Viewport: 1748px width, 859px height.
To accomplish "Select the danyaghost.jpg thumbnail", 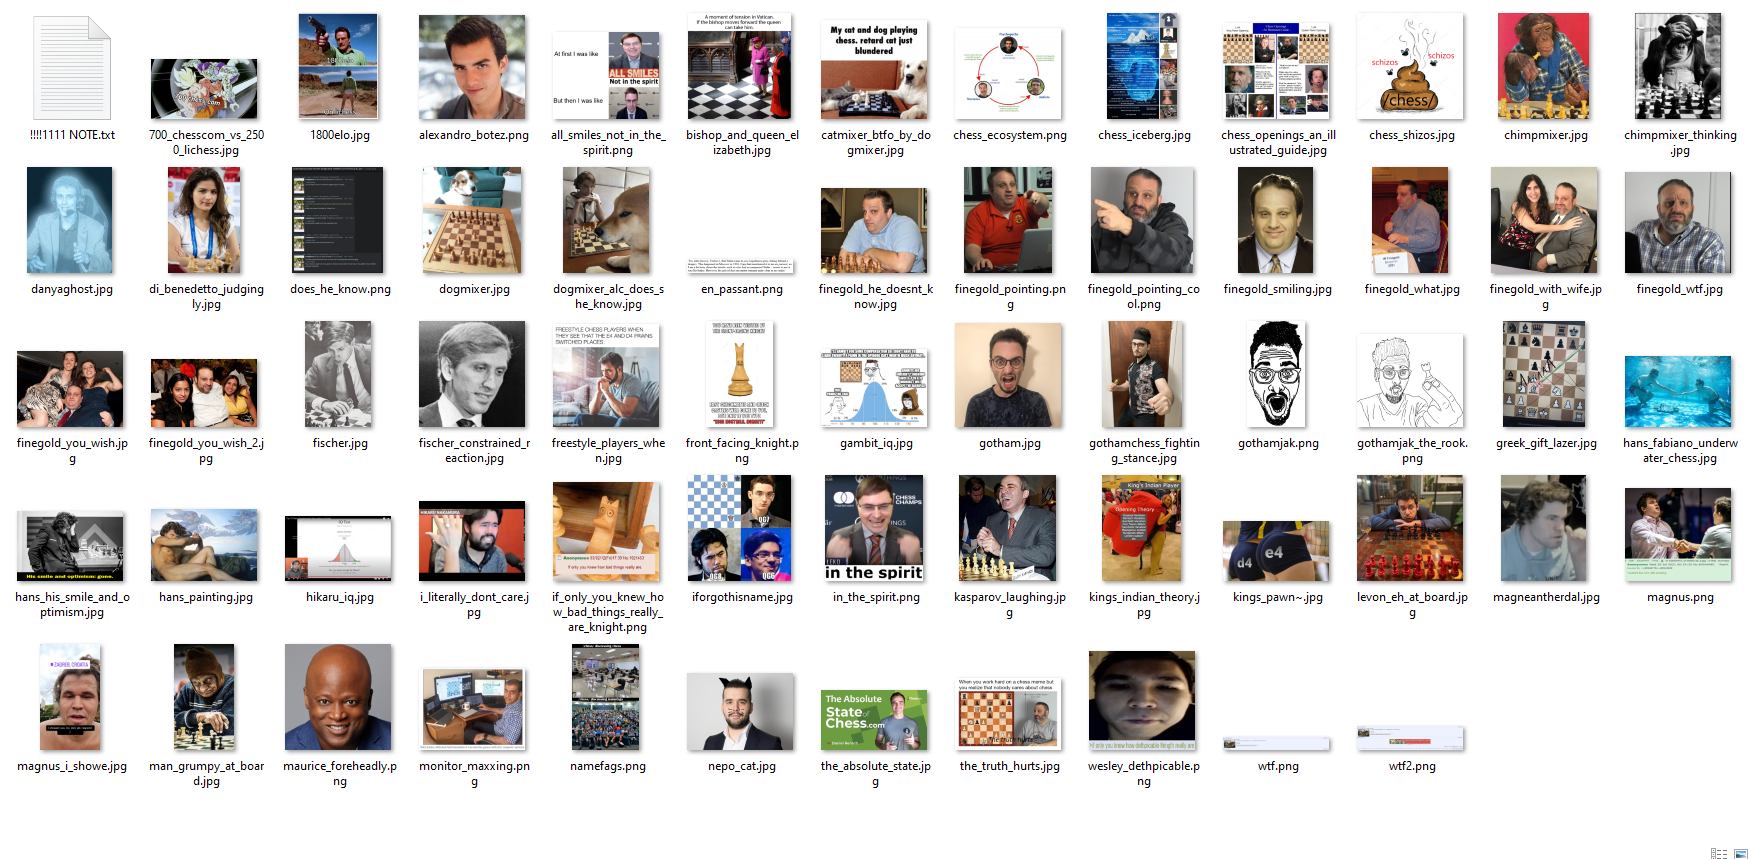I will (70, 220).
